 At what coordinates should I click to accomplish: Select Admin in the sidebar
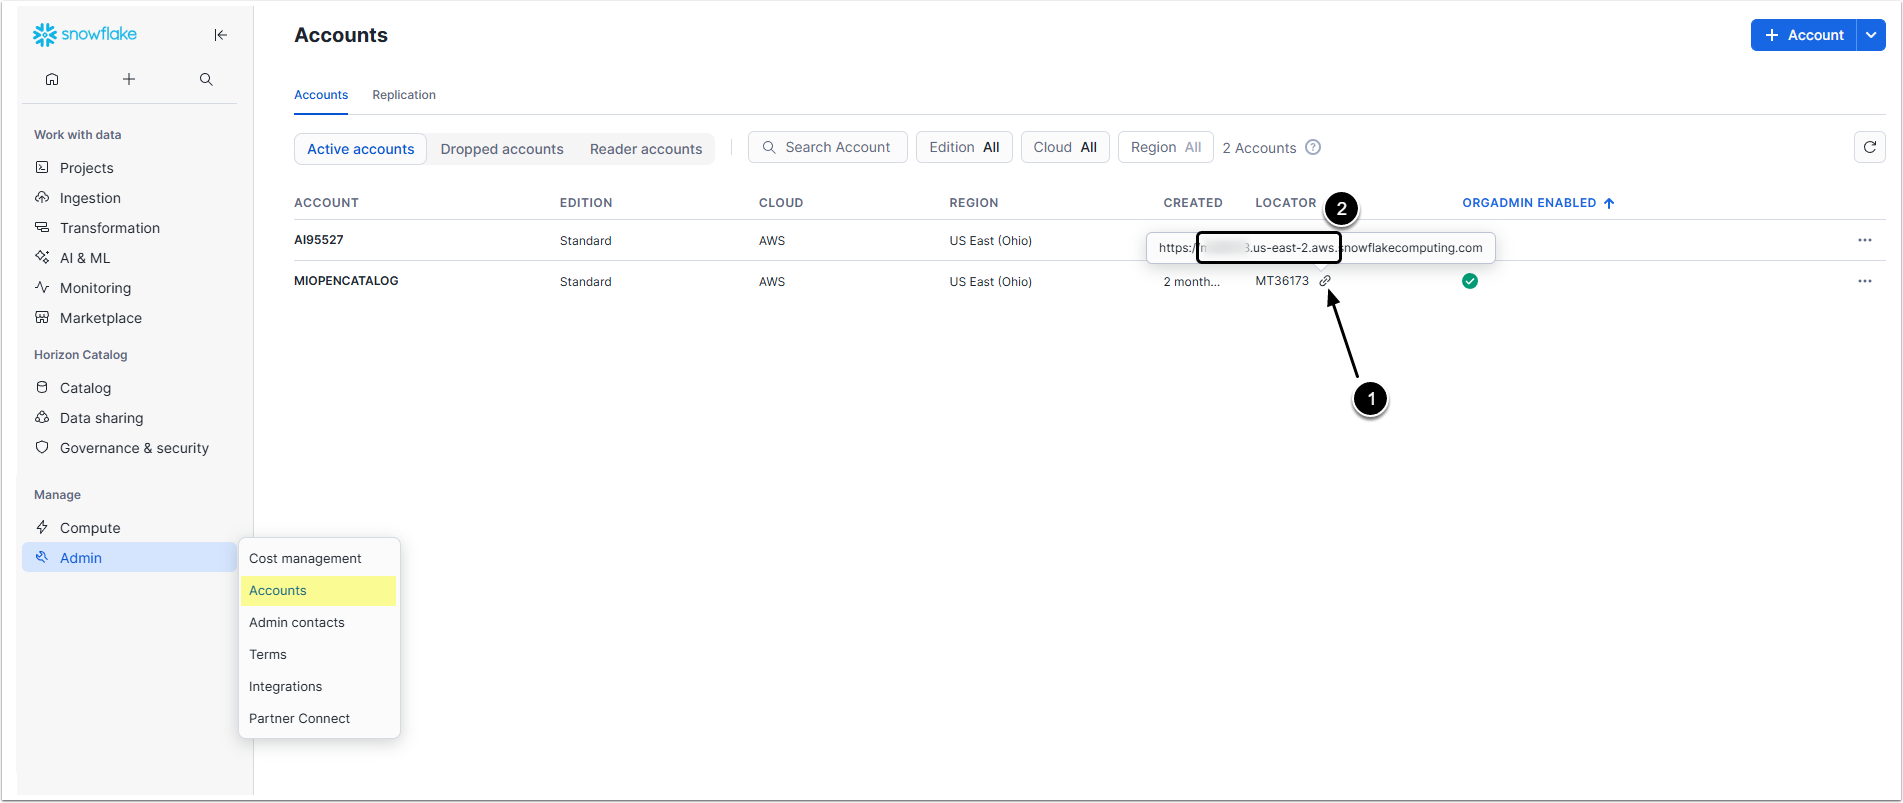click(x=129, y=558)
